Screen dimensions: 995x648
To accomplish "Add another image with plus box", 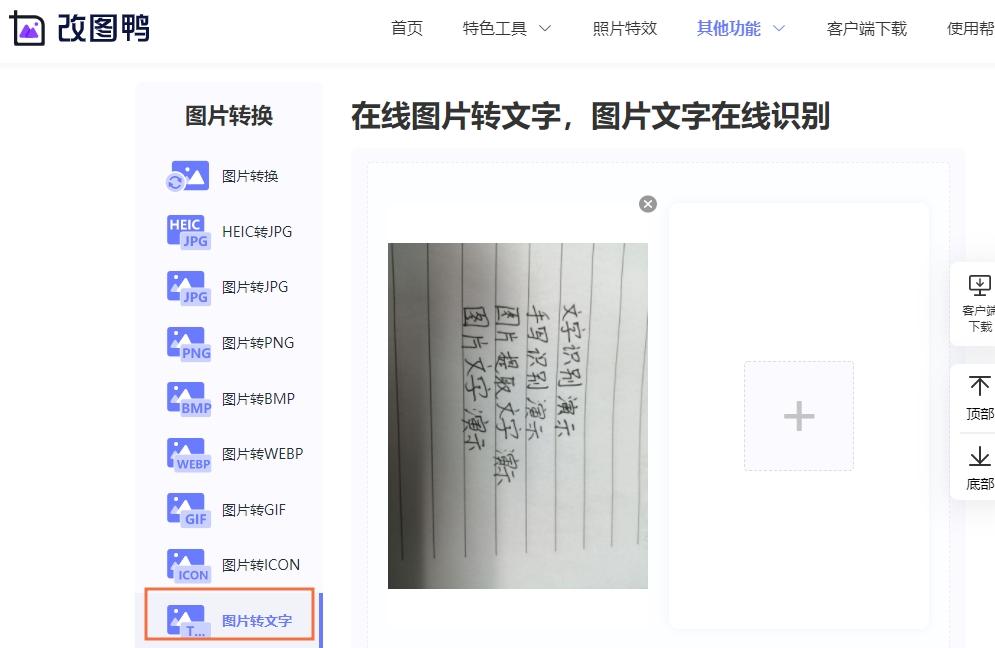I will click(x=799, y=416).
